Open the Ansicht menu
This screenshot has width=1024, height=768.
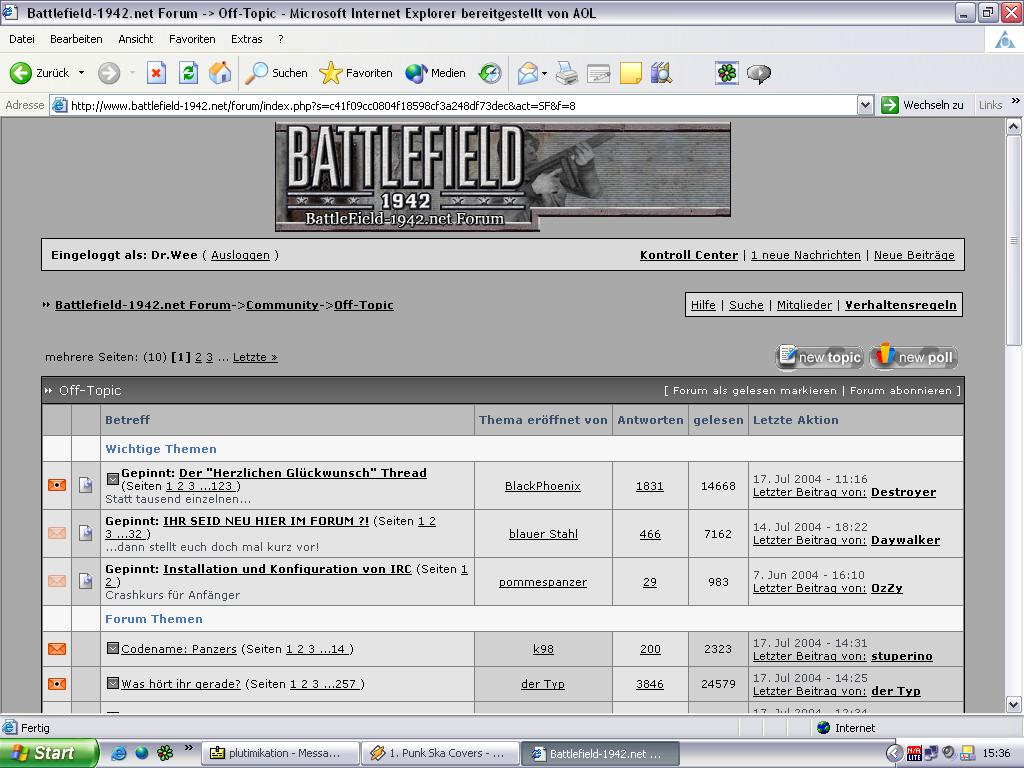136,39
